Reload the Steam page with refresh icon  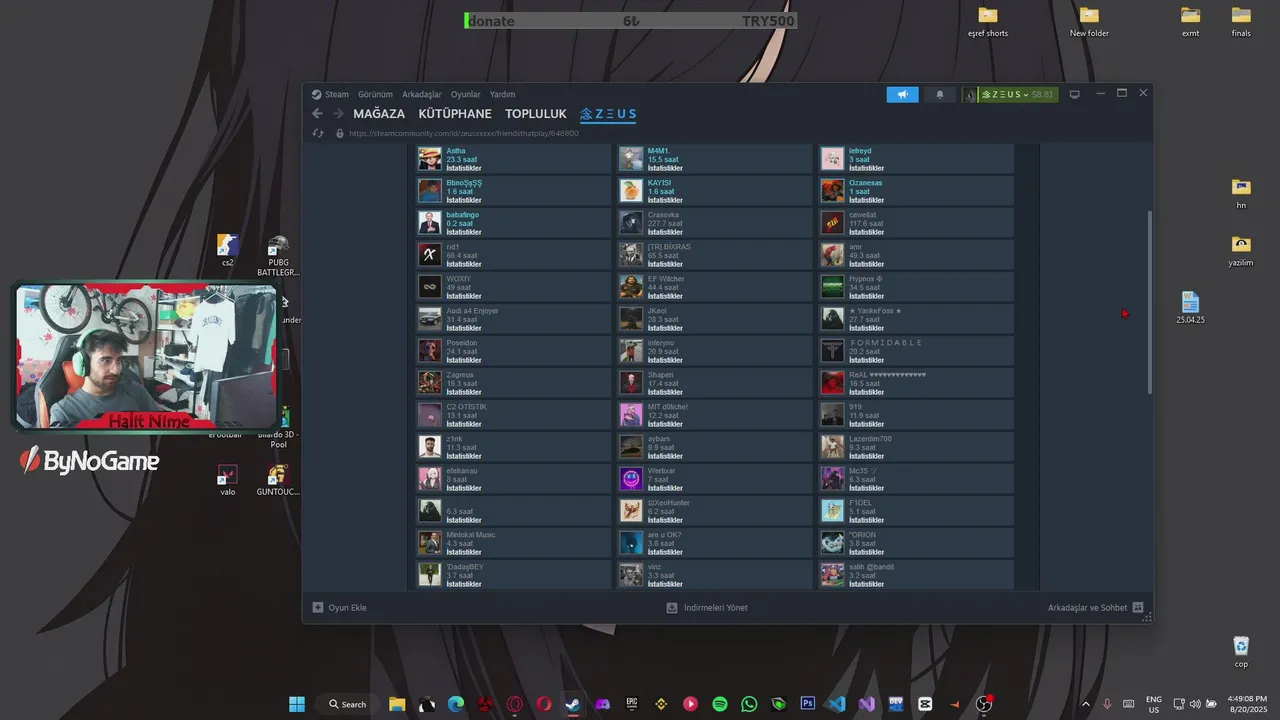tap(318, 133)
